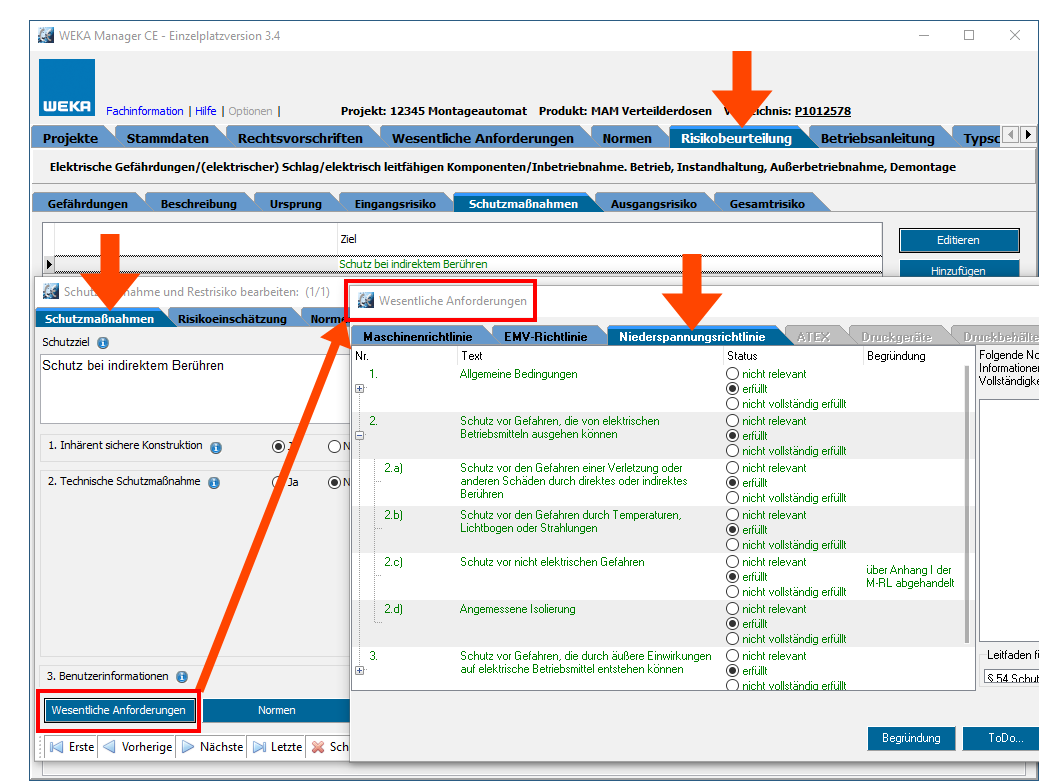Image resolution: width=1039 pixels, height=781 pixels.
Task: Go to previous record with Vorherige
Action: [x=137, y=747]
